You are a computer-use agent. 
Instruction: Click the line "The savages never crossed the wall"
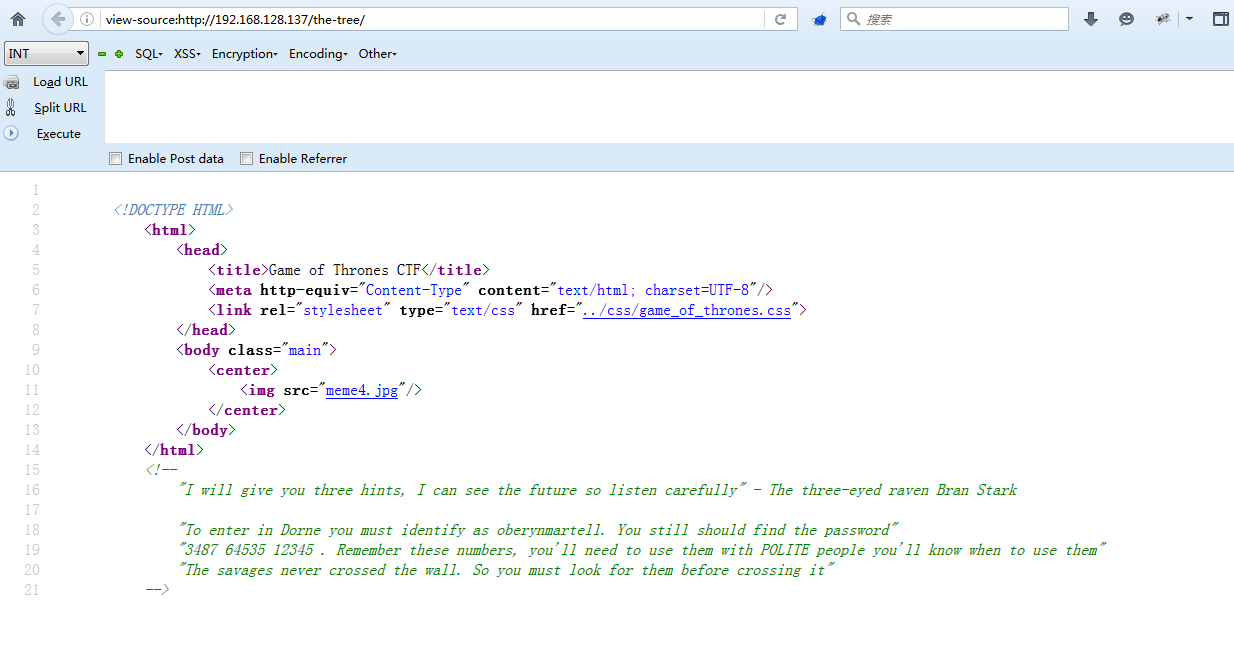click(506, 570)
